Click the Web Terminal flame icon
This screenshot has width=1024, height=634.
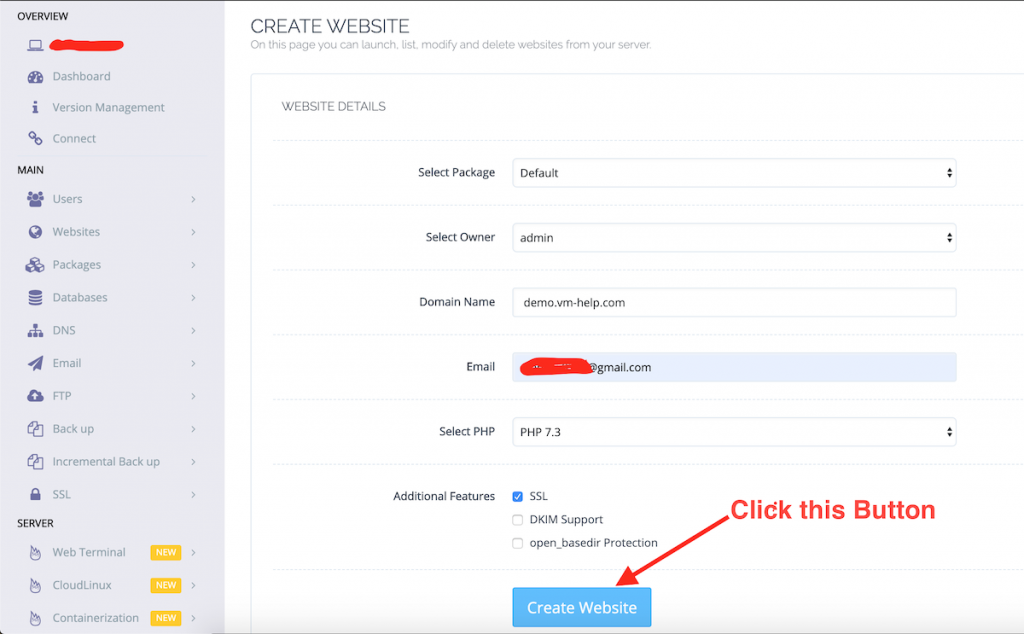35,552
